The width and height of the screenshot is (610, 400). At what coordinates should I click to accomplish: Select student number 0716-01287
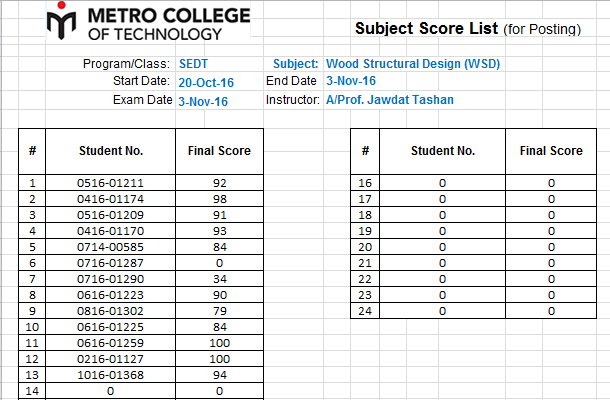pyautogui.click(x=110, y=263)
